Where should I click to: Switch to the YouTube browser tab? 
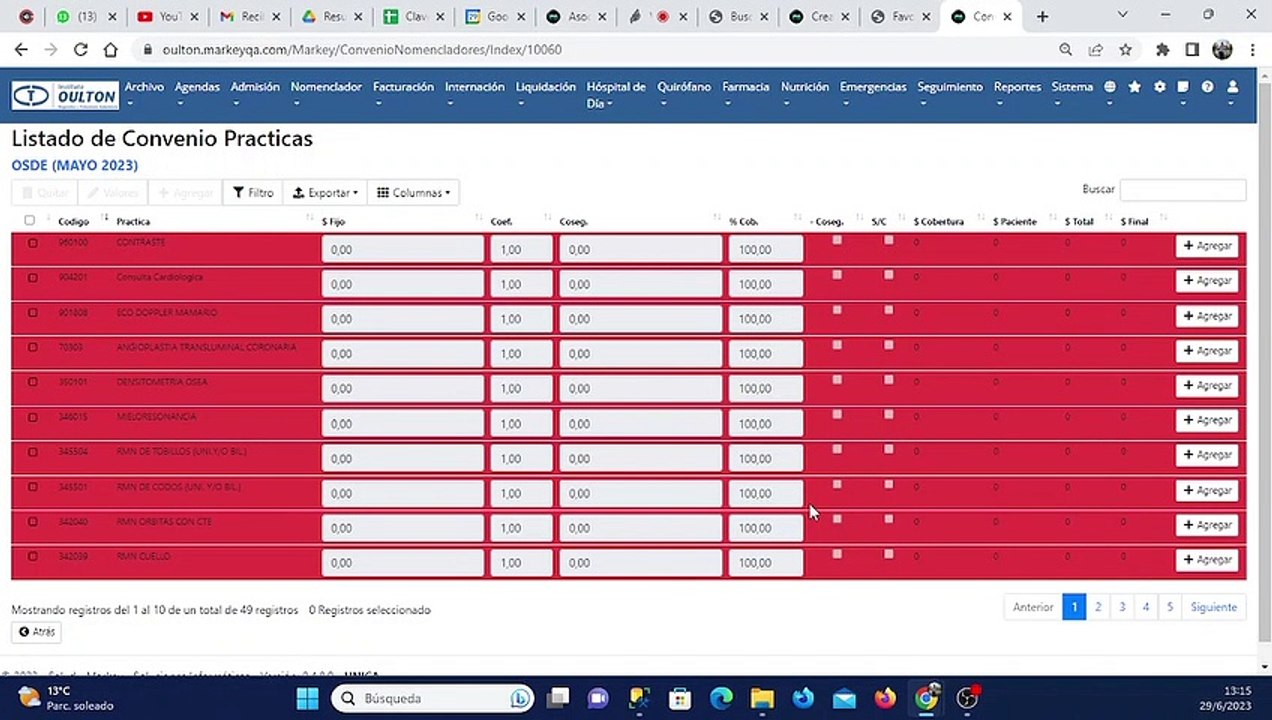tap(166, 16)
